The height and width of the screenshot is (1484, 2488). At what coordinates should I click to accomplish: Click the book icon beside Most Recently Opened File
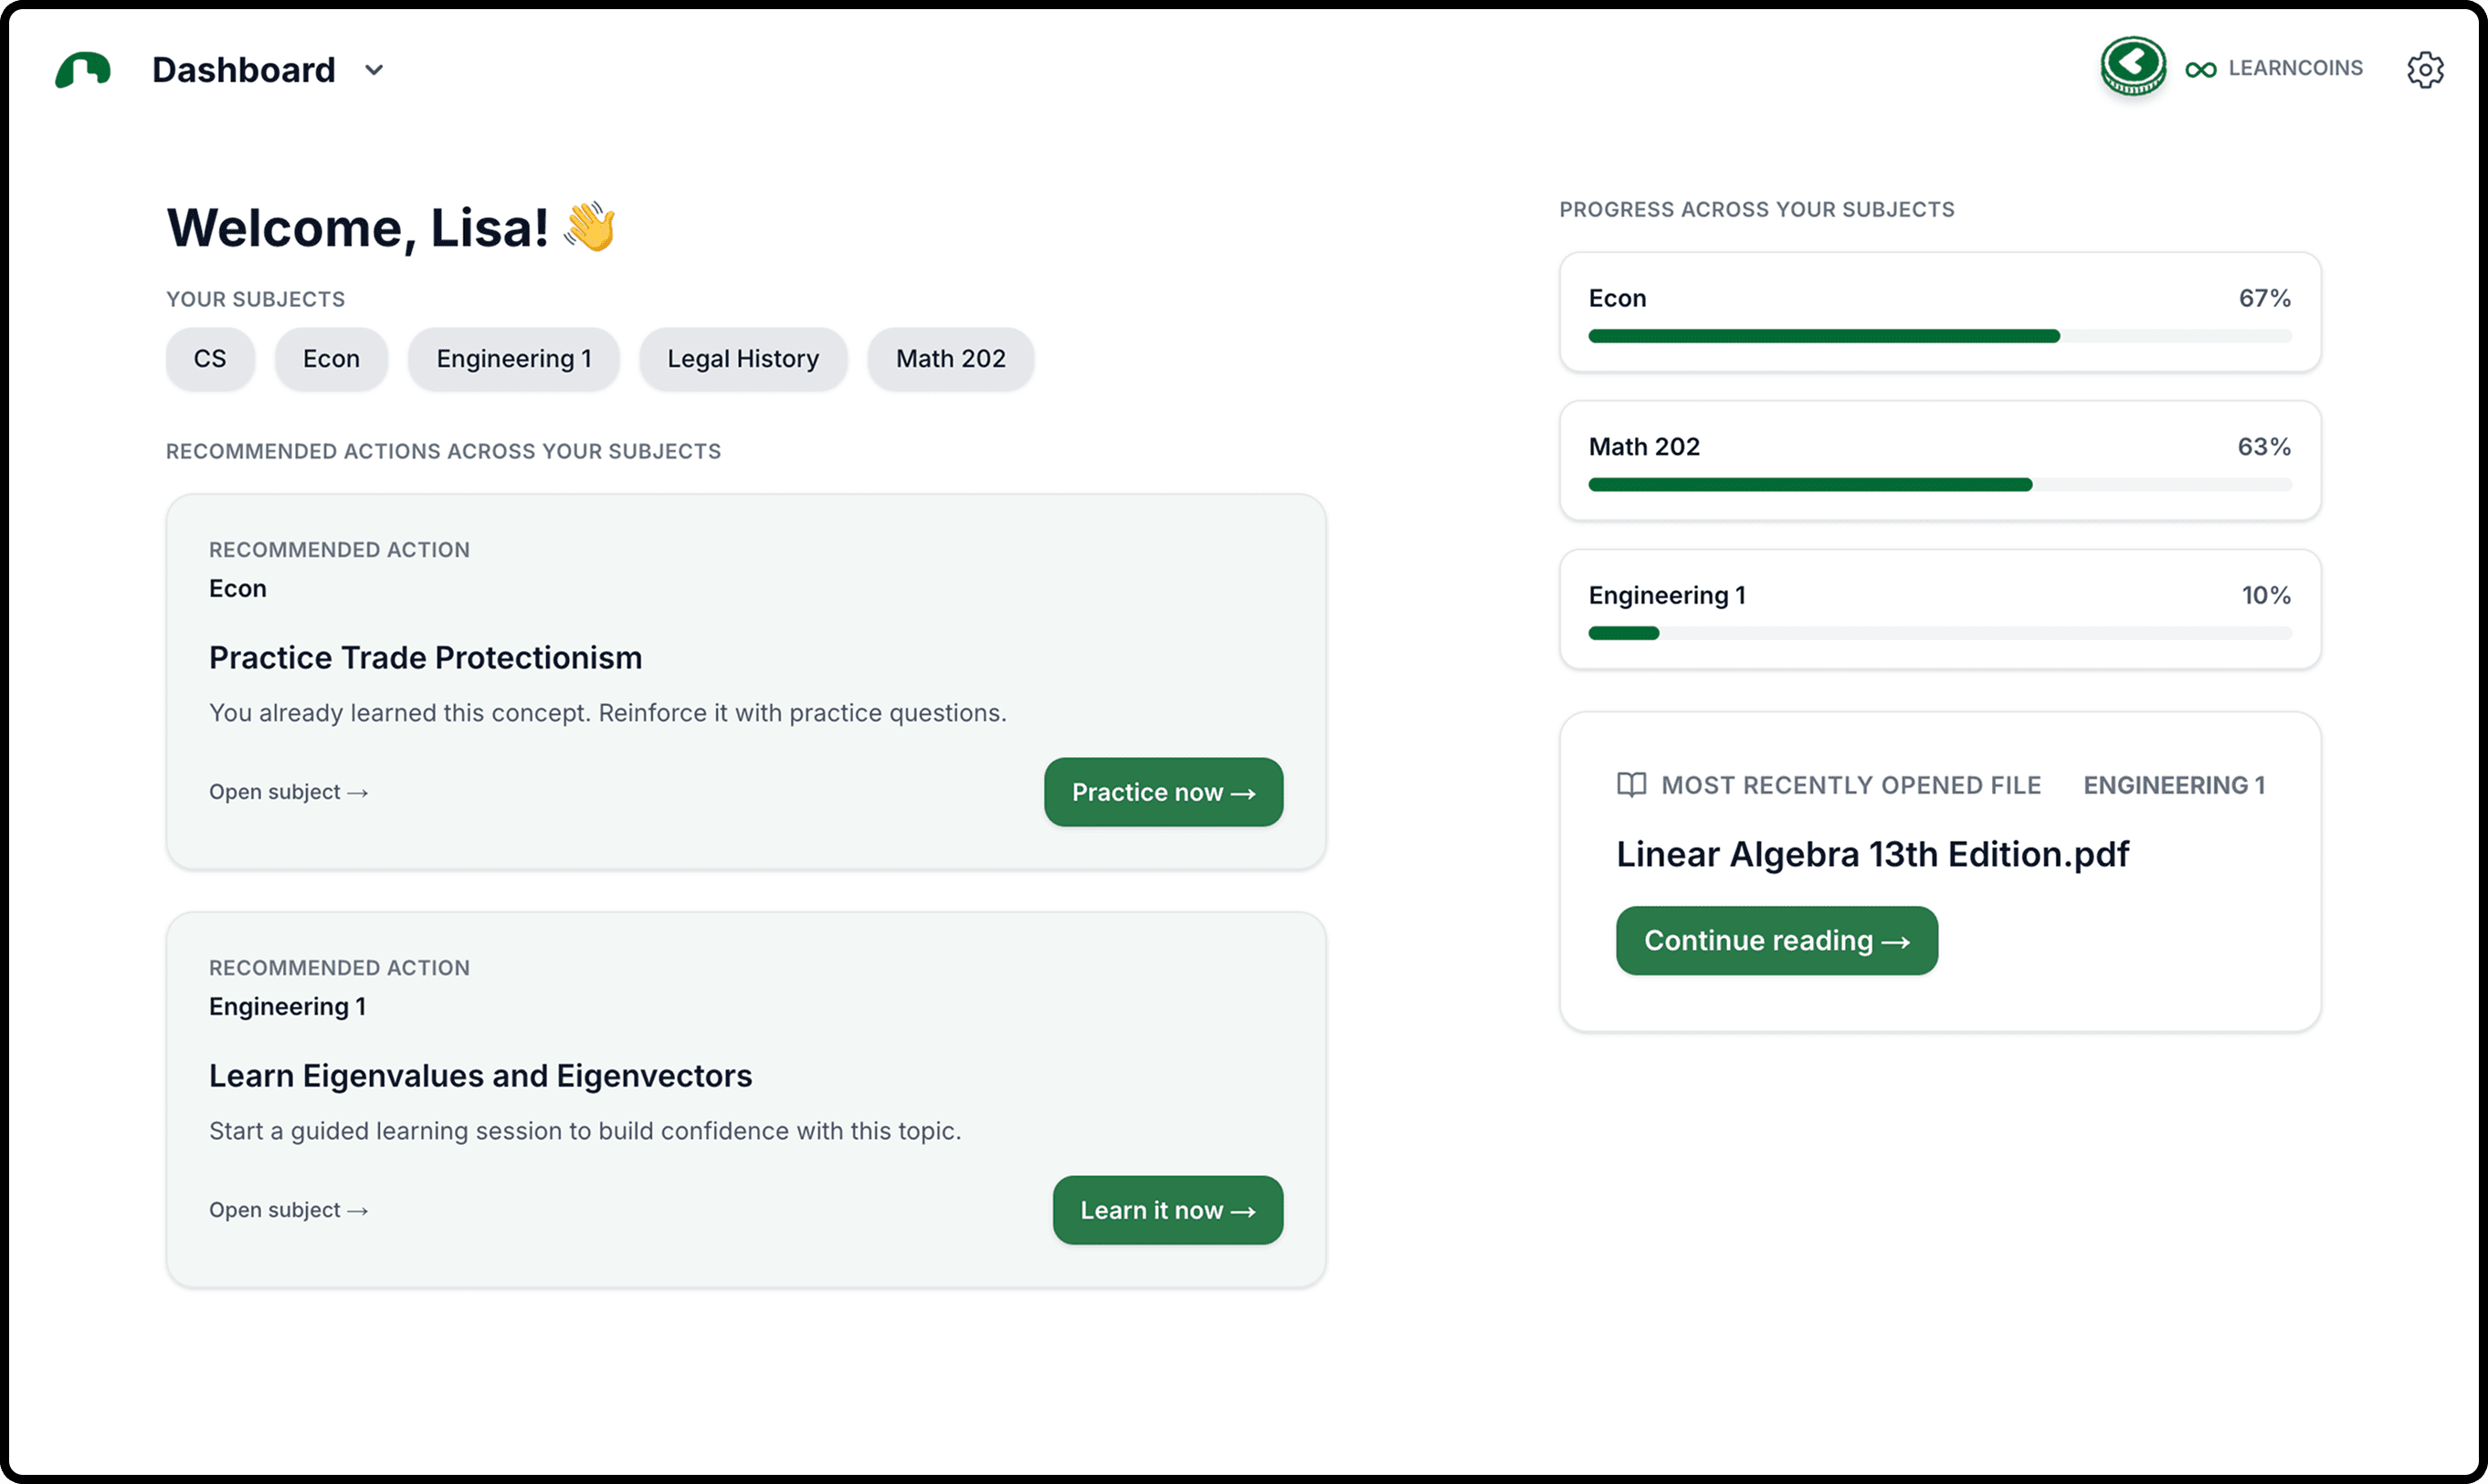click(x=1630, y=784)
